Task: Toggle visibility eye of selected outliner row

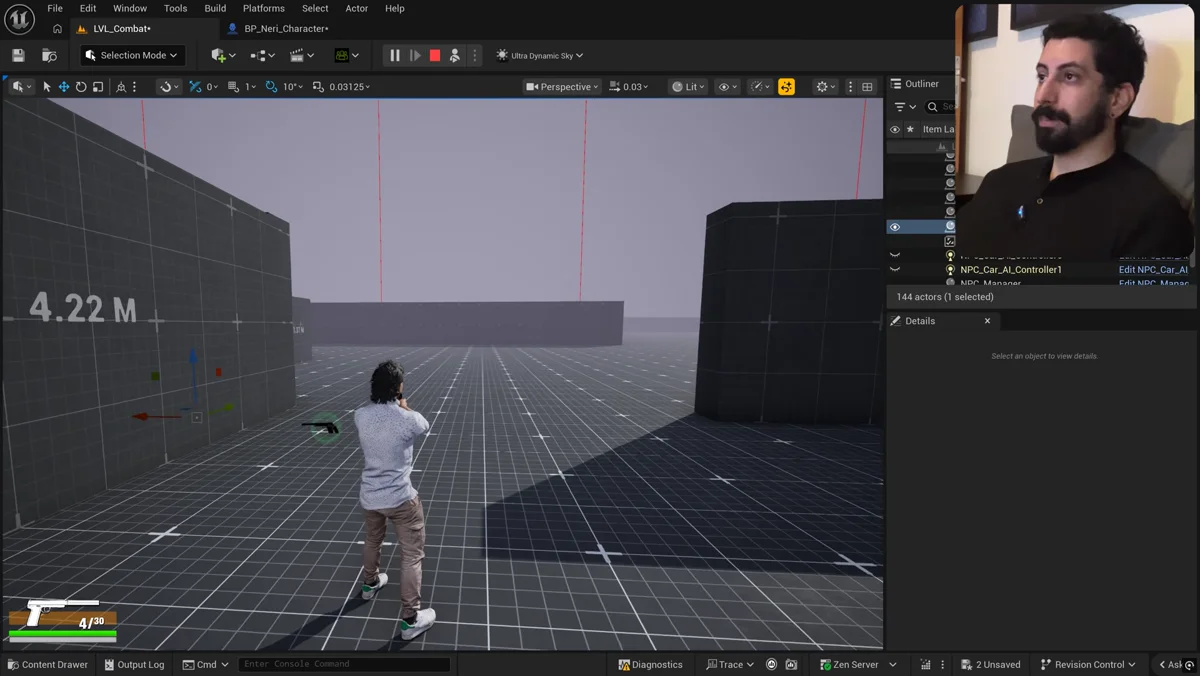Action: (x=895, y=227)
